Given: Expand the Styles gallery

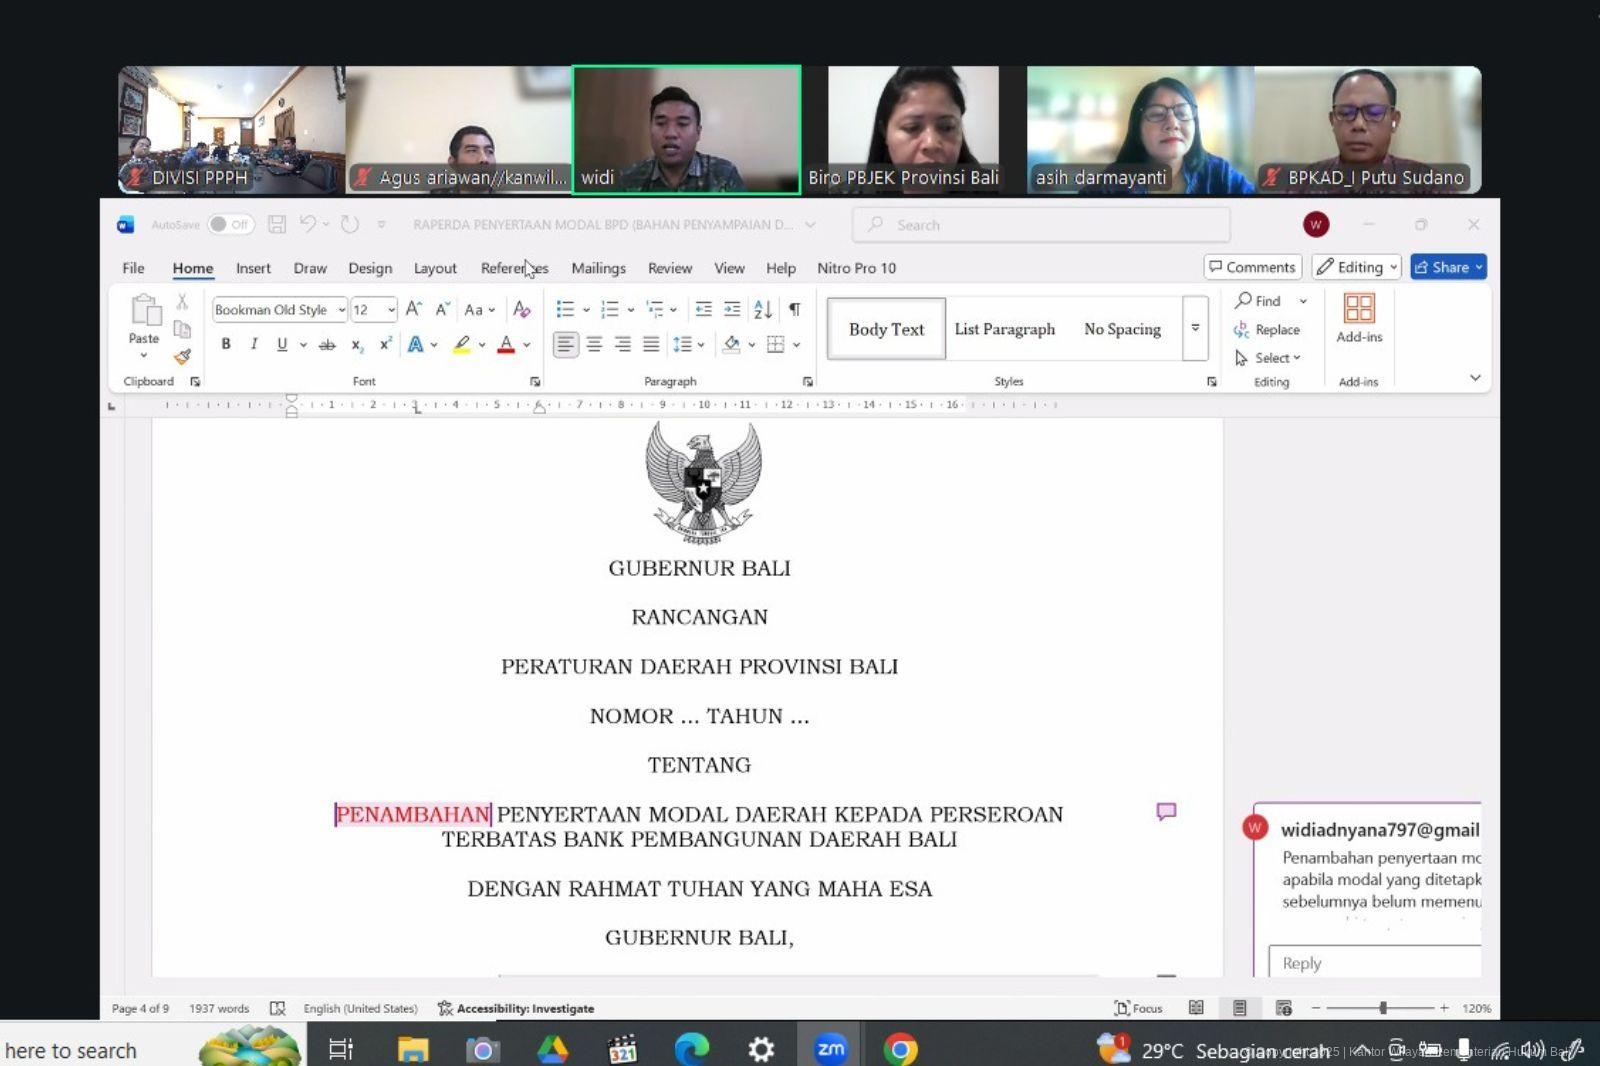Looking at the screenshot, I should click(x=1195, y=329).
